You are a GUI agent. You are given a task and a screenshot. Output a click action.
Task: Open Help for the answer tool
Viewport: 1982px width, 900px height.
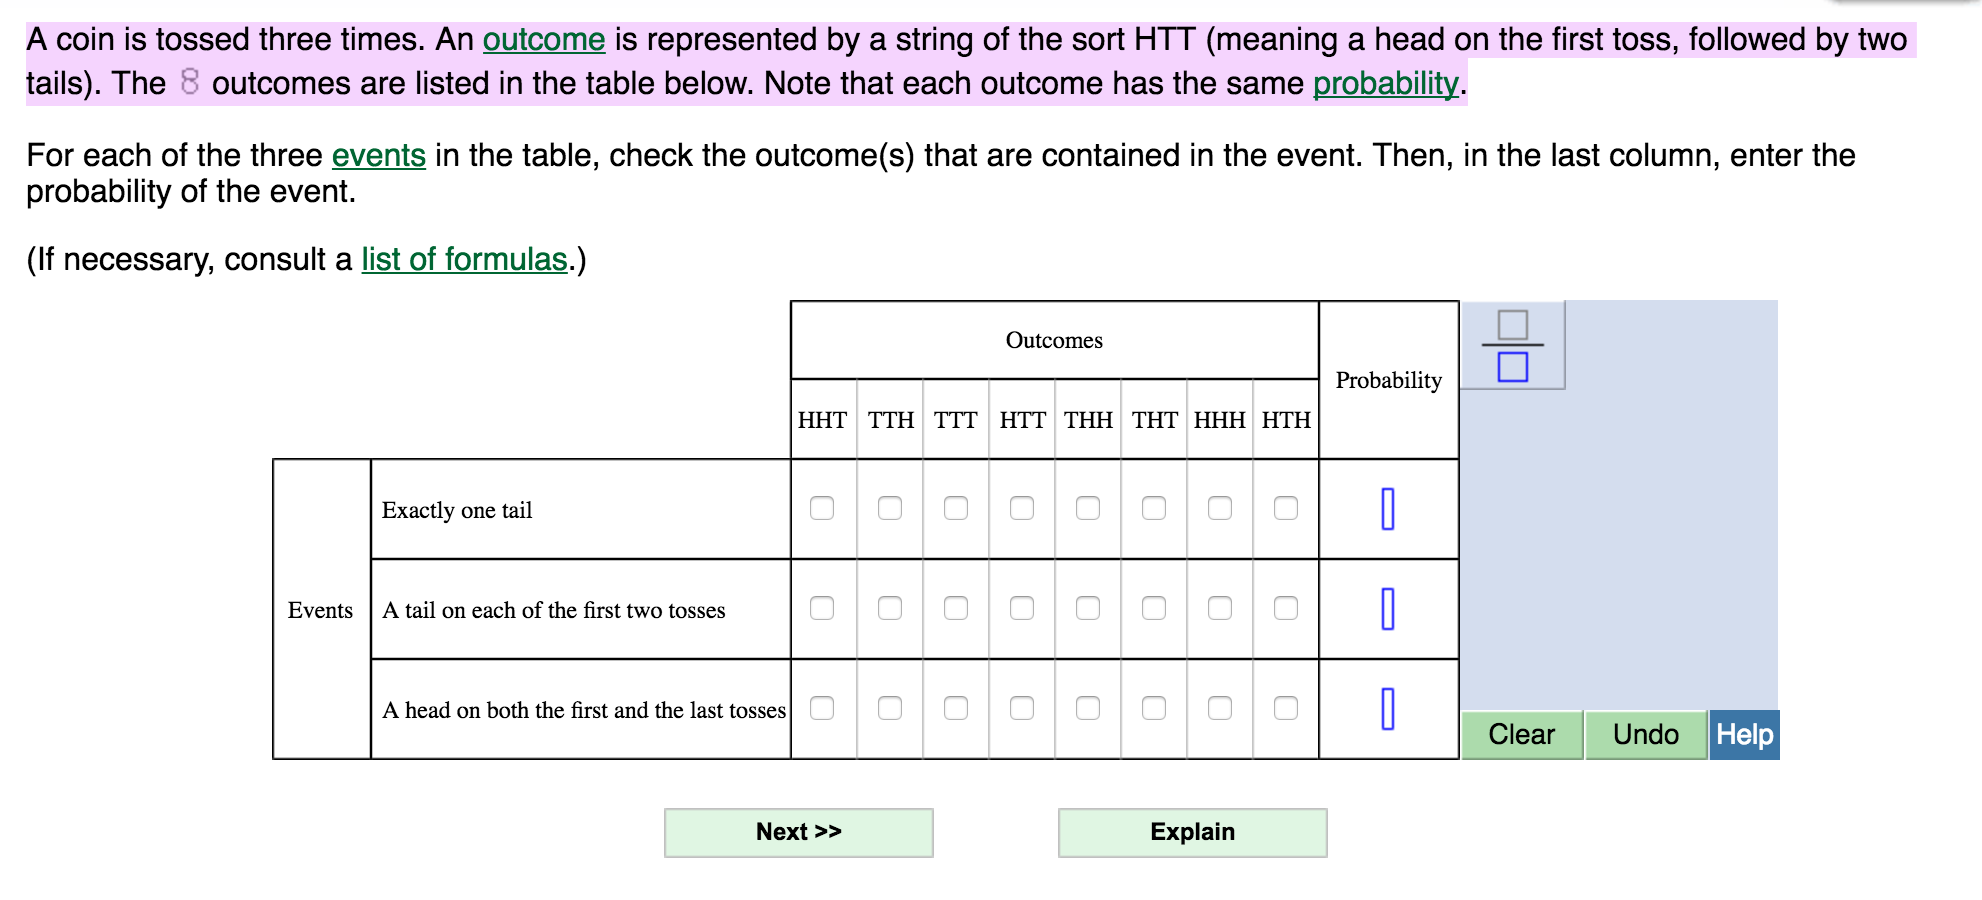coord(1744,735)
